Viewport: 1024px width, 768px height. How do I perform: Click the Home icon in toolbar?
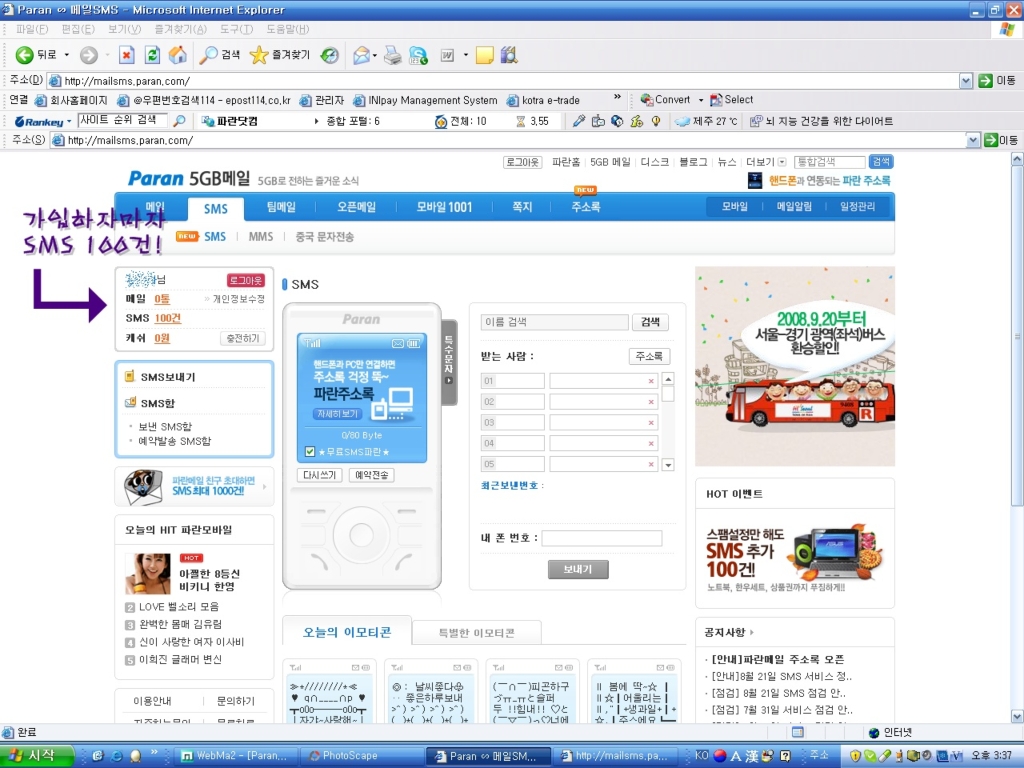click(x=178, y=55)
